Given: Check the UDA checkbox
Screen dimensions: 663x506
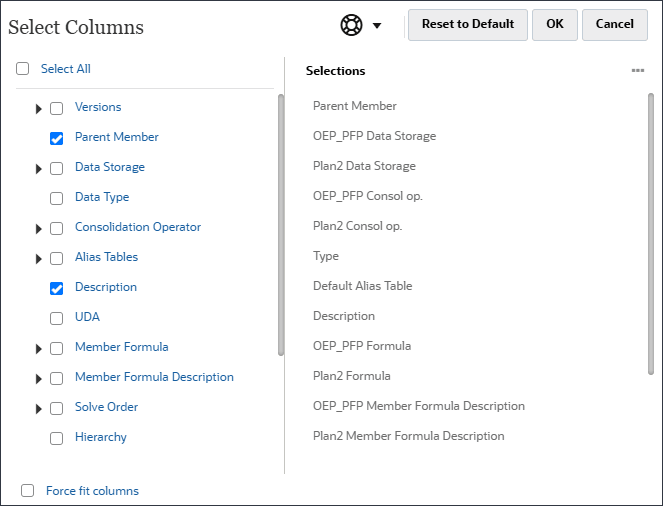Looking at the screenshot, I should click(x=57, y=318).
